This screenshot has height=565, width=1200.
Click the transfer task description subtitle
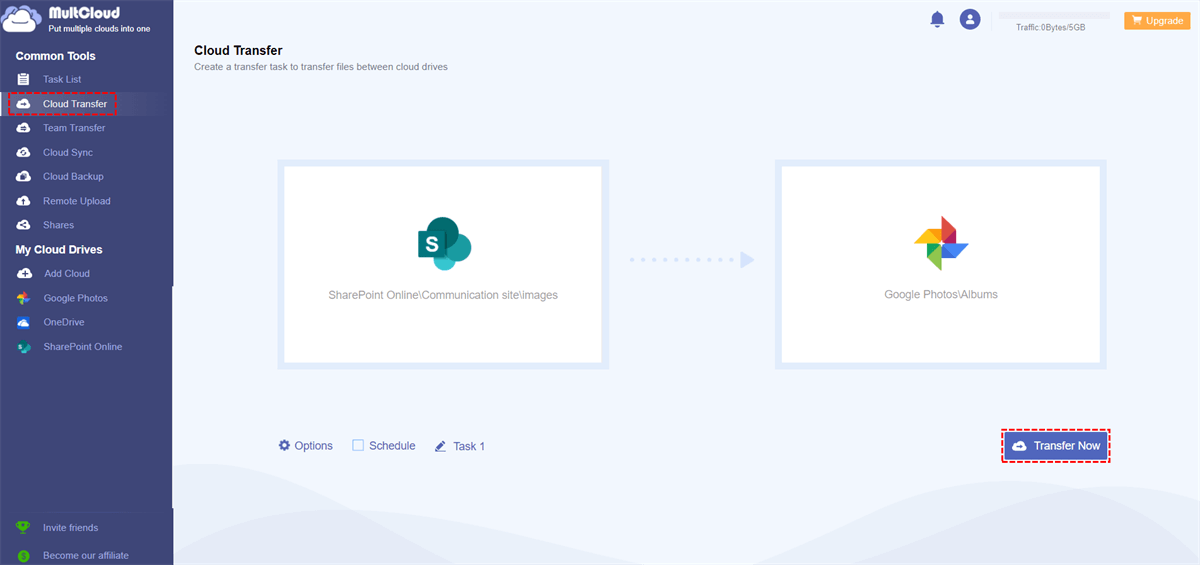click(321, 67)
